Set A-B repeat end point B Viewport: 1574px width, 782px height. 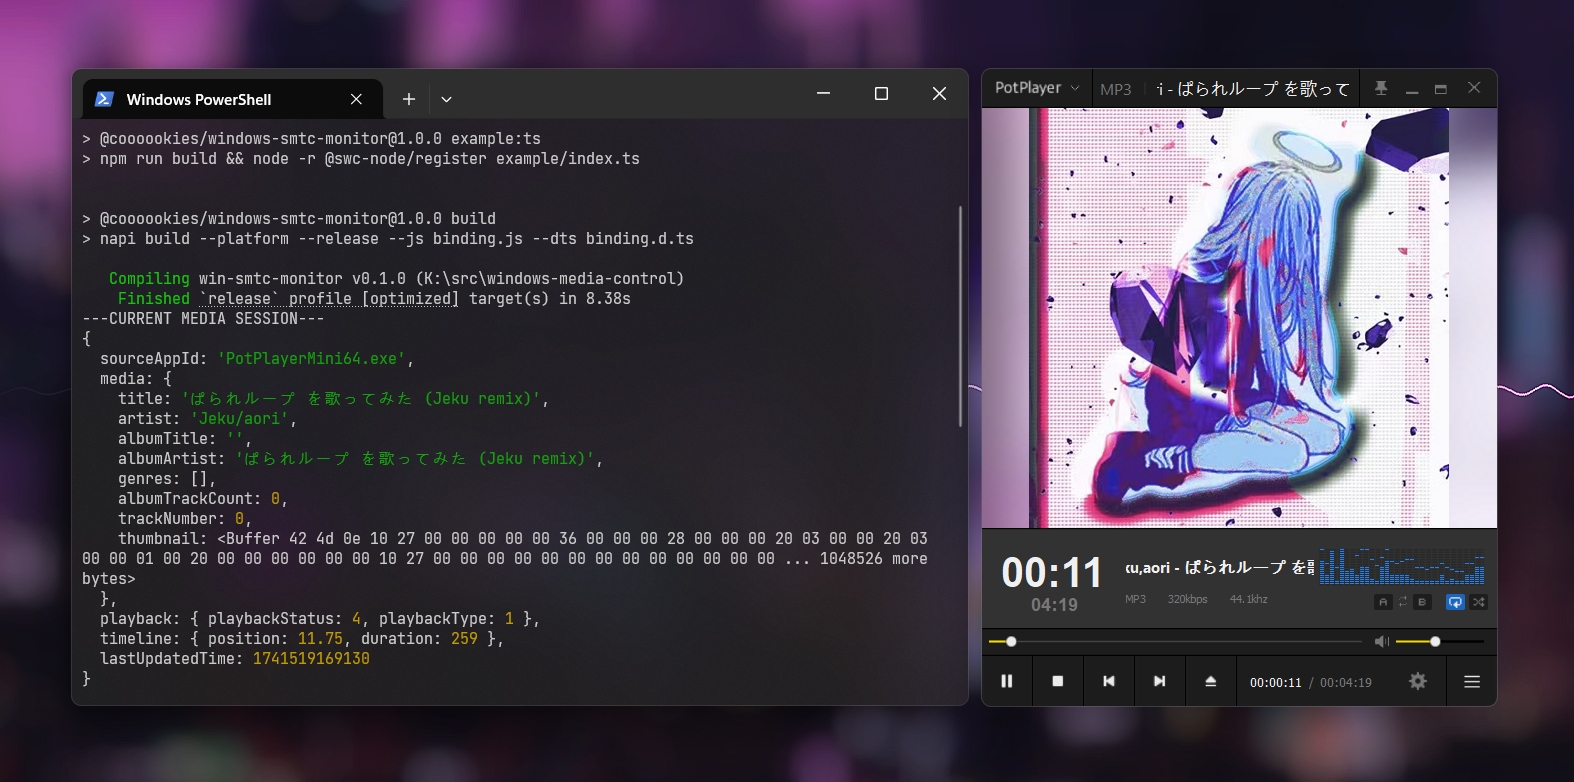click(x=1422, y=602)
